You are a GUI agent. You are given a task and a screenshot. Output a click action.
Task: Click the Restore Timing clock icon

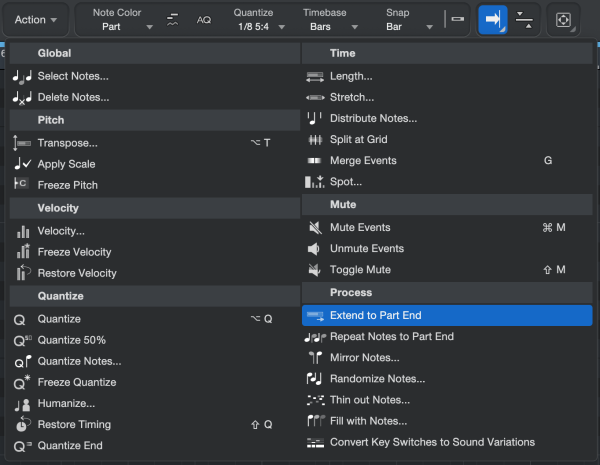tap(23, 424)
